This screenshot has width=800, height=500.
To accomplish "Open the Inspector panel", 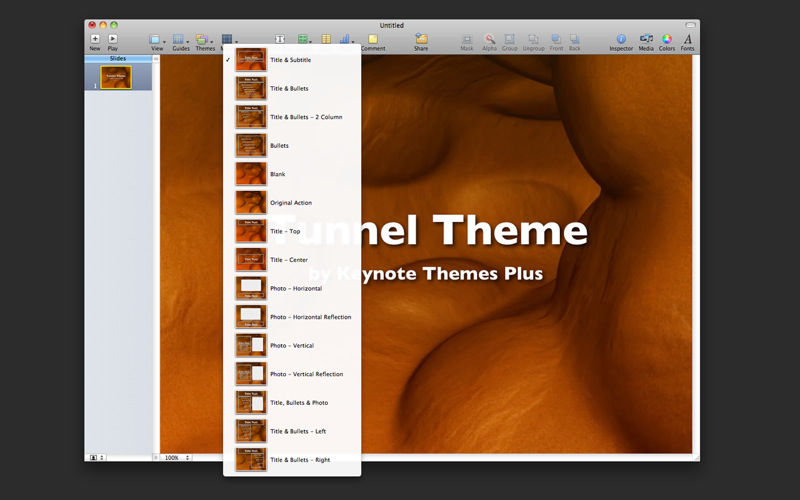I will pos(621,39).
